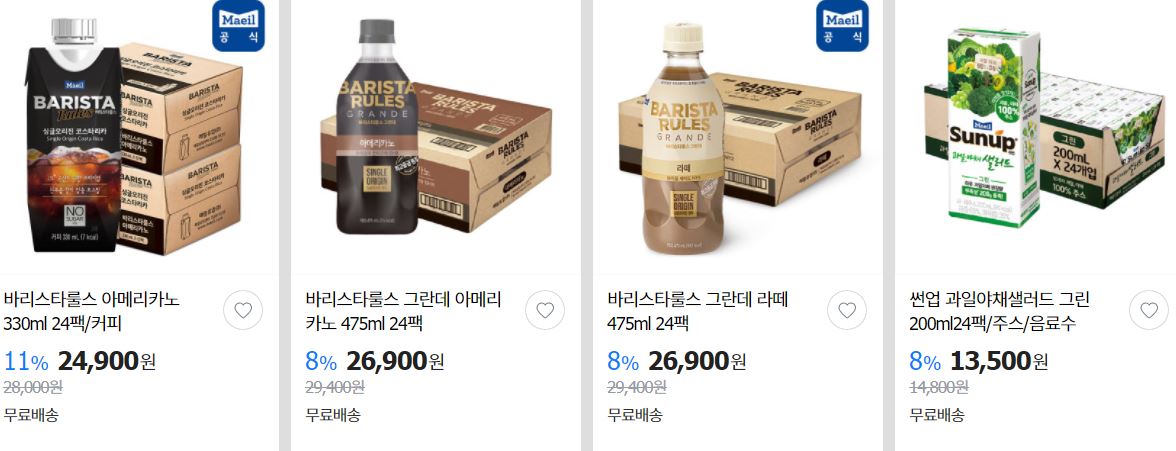Open 바리스타룰스 그란데 아메리카노 475ml title
This screenshot has width=1176, height=451.
[x=404, y=311]
